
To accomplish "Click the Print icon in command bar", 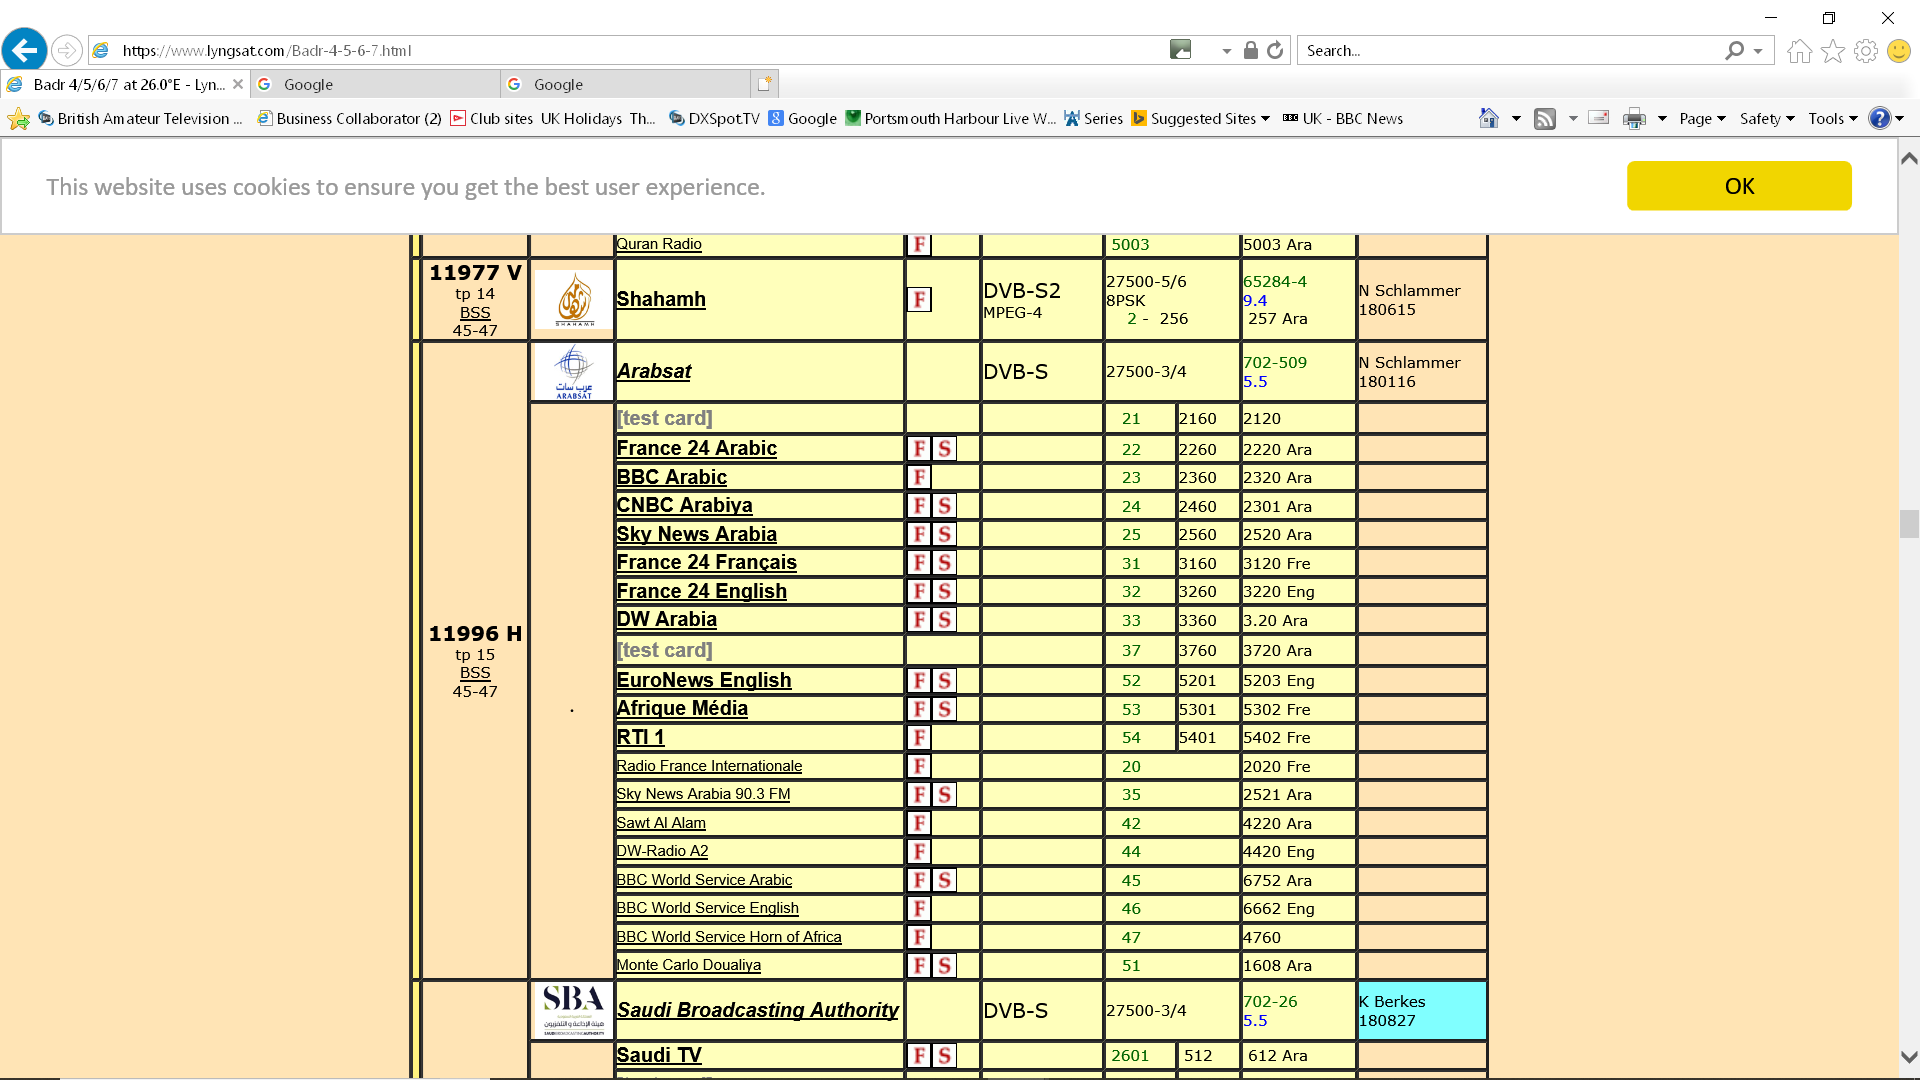I will click(x=1634, y=119).
